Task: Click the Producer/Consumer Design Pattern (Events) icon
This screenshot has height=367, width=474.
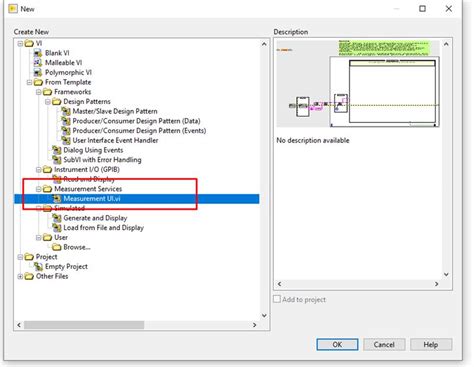Action: point(66,130)
